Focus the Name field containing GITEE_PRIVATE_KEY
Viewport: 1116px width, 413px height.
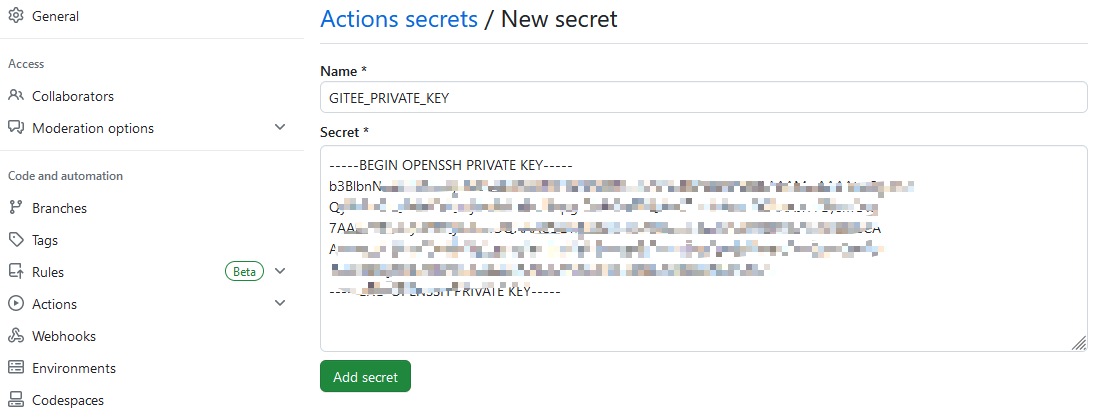coord(703,98)
